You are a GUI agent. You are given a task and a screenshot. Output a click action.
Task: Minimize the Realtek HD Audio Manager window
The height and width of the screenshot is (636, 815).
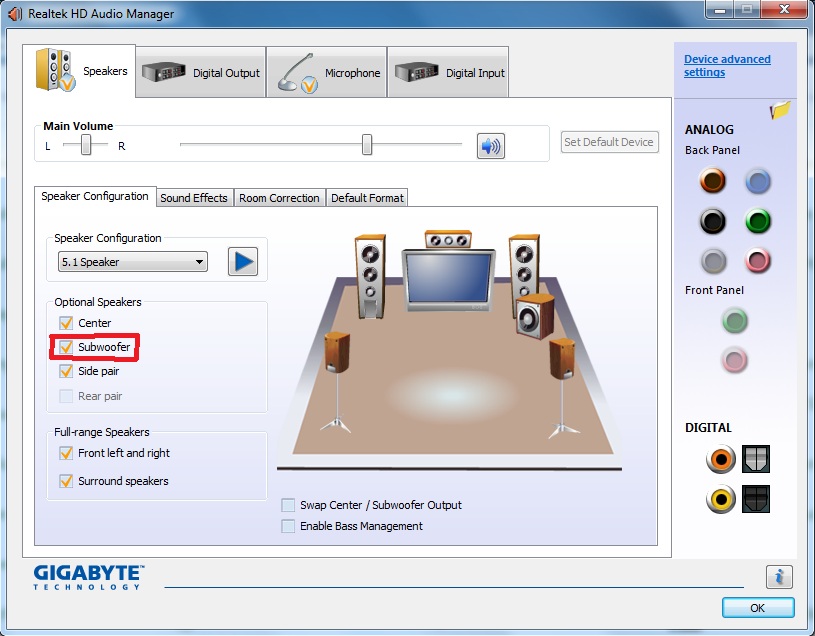point(721,10)
